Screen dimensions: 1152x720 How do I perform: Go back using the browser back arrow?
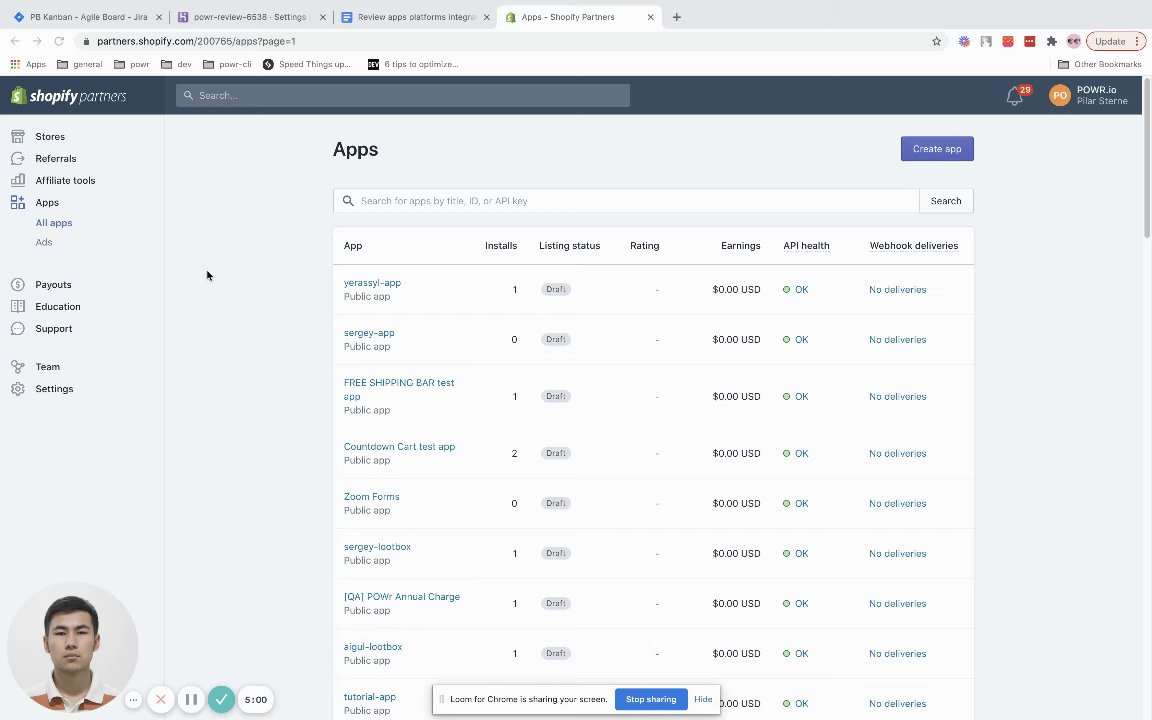15,42
